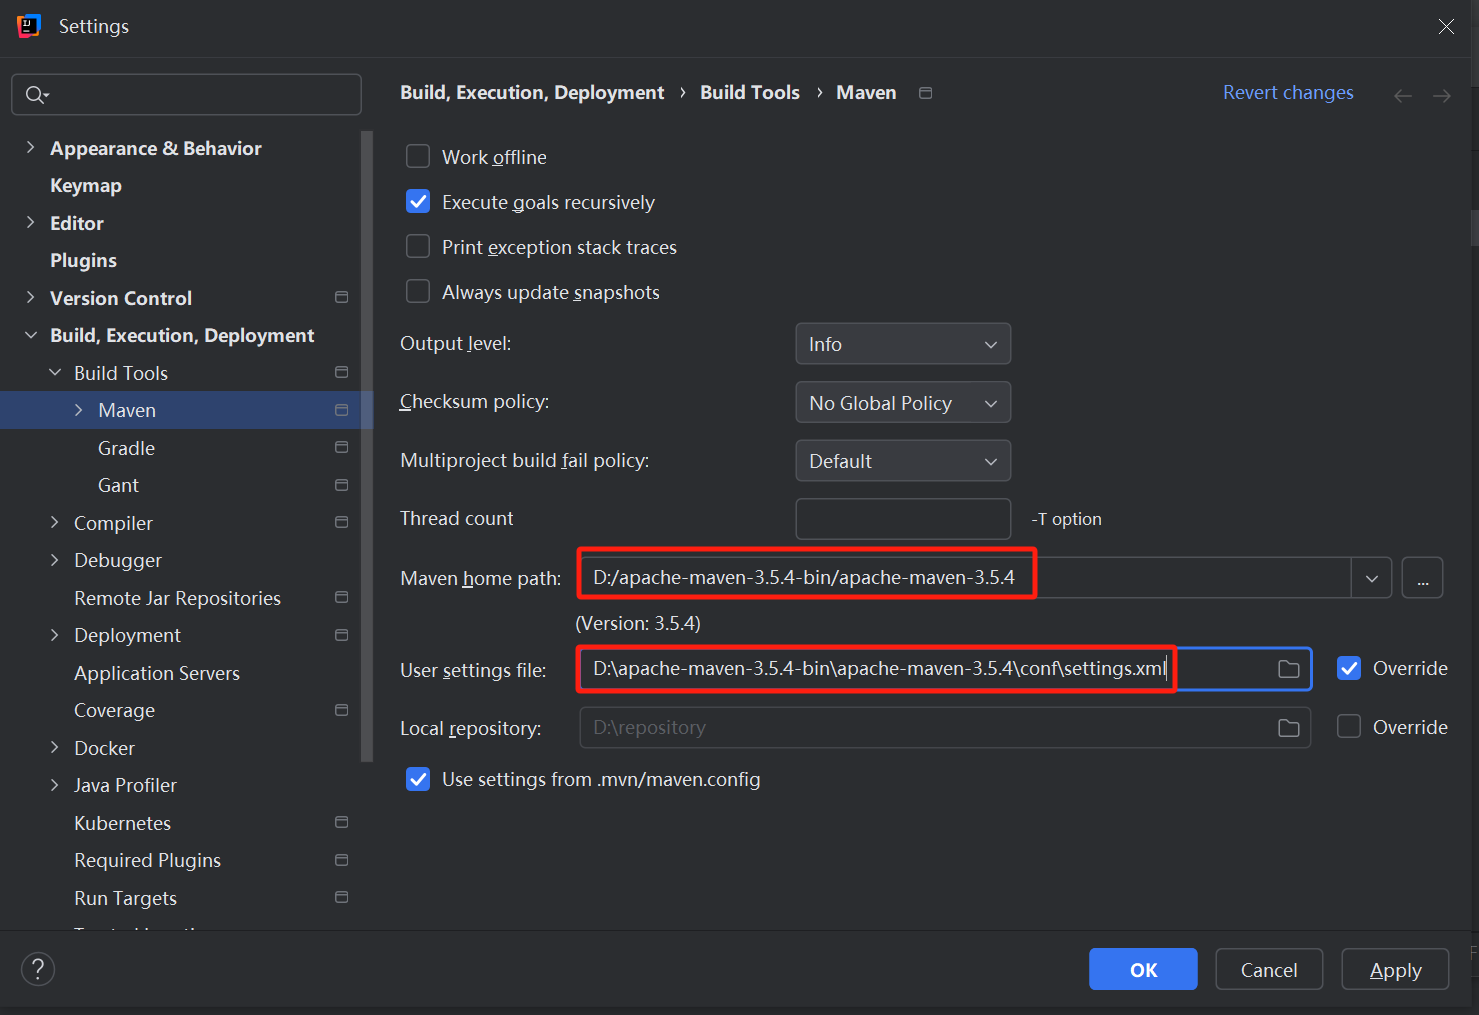
Task: Enable Work offline checkbox
Action: 418,157
